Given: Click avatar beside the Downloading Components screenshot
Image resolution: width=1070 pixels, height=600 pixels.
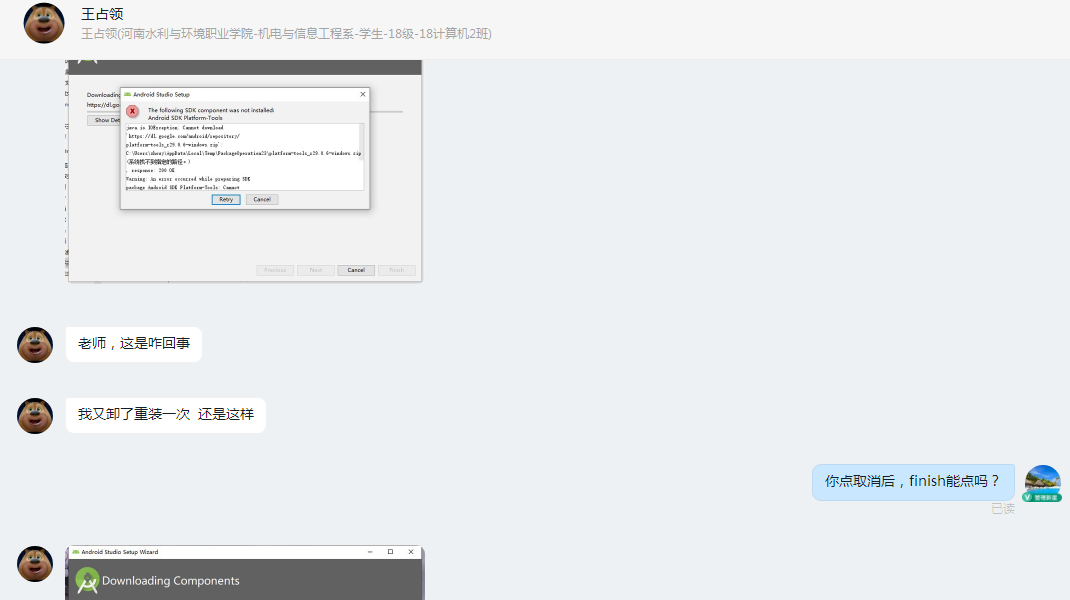Looking at the screenshot, I should click(35, 564).
